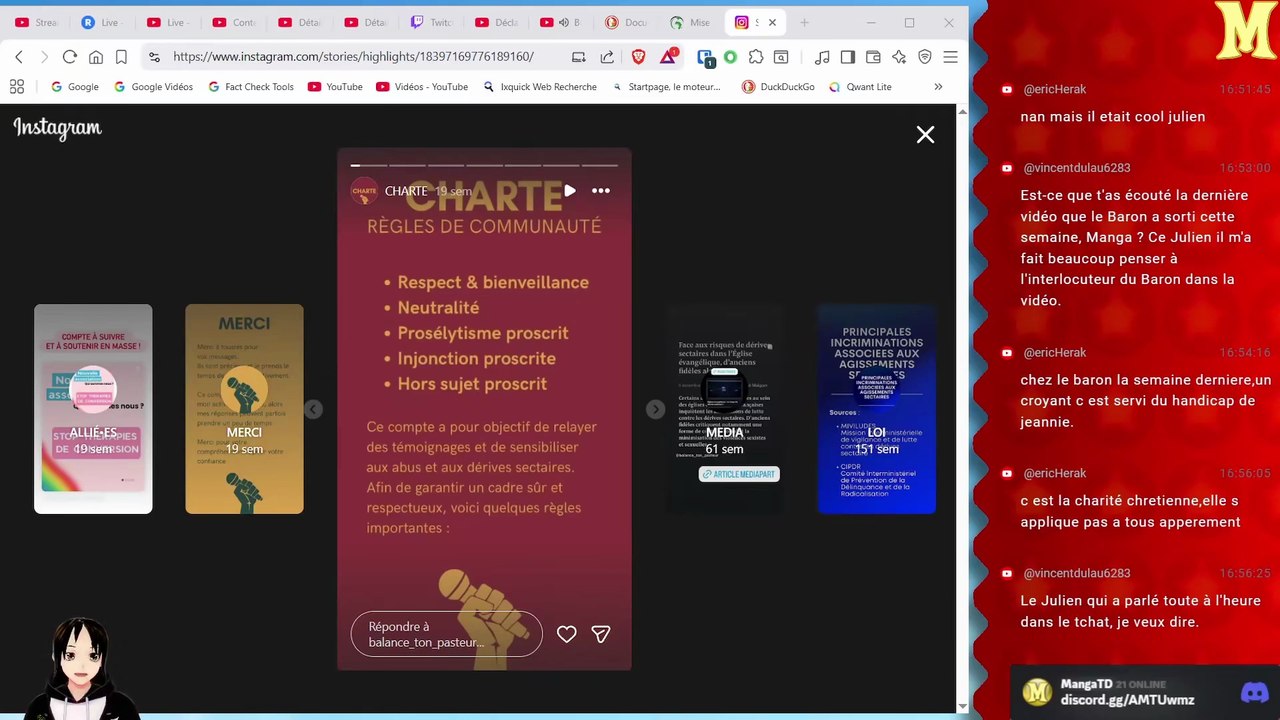Click the discord.gg/AMTUwmz invite text

1127,700
